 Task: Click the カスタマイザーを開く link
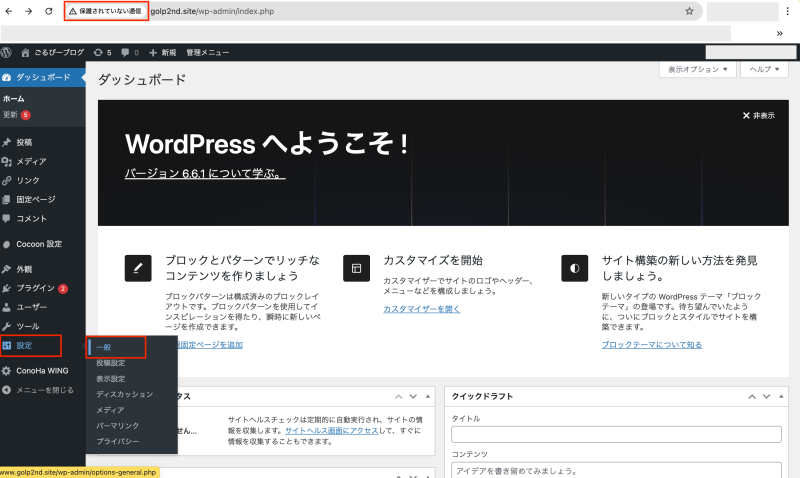tap(422, 309)
